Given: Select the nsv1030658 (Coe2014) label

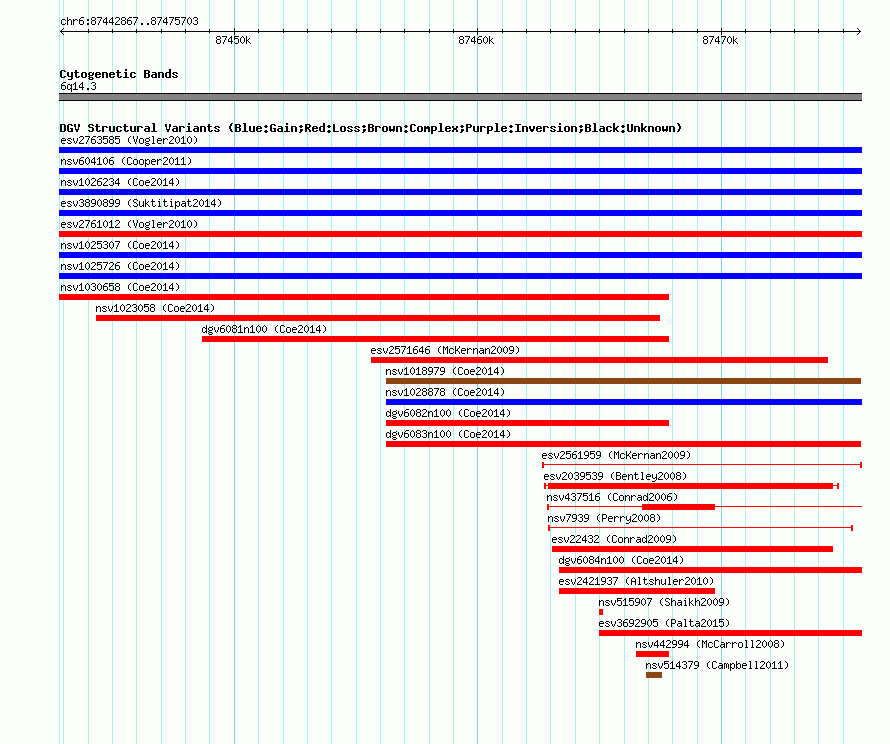Looking at the screenshot, I should pyautogui.click(x=120, y=287).
